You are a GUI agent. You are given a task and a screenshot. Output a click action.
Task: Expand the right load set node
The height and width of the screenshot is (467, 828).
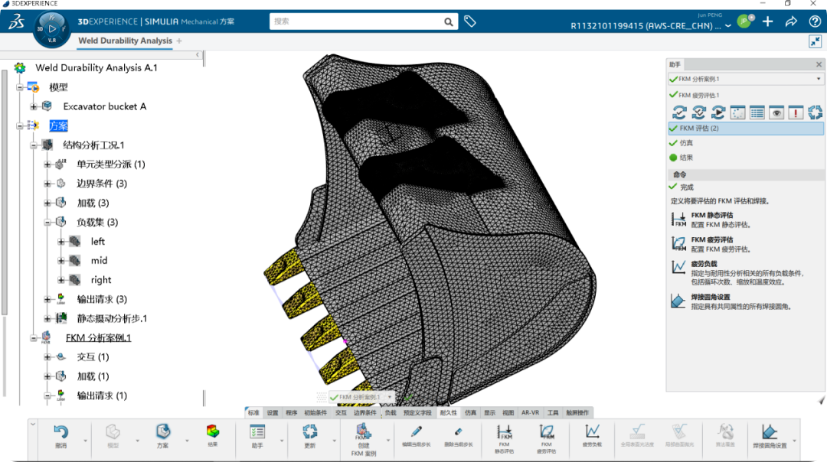(61, 279)
